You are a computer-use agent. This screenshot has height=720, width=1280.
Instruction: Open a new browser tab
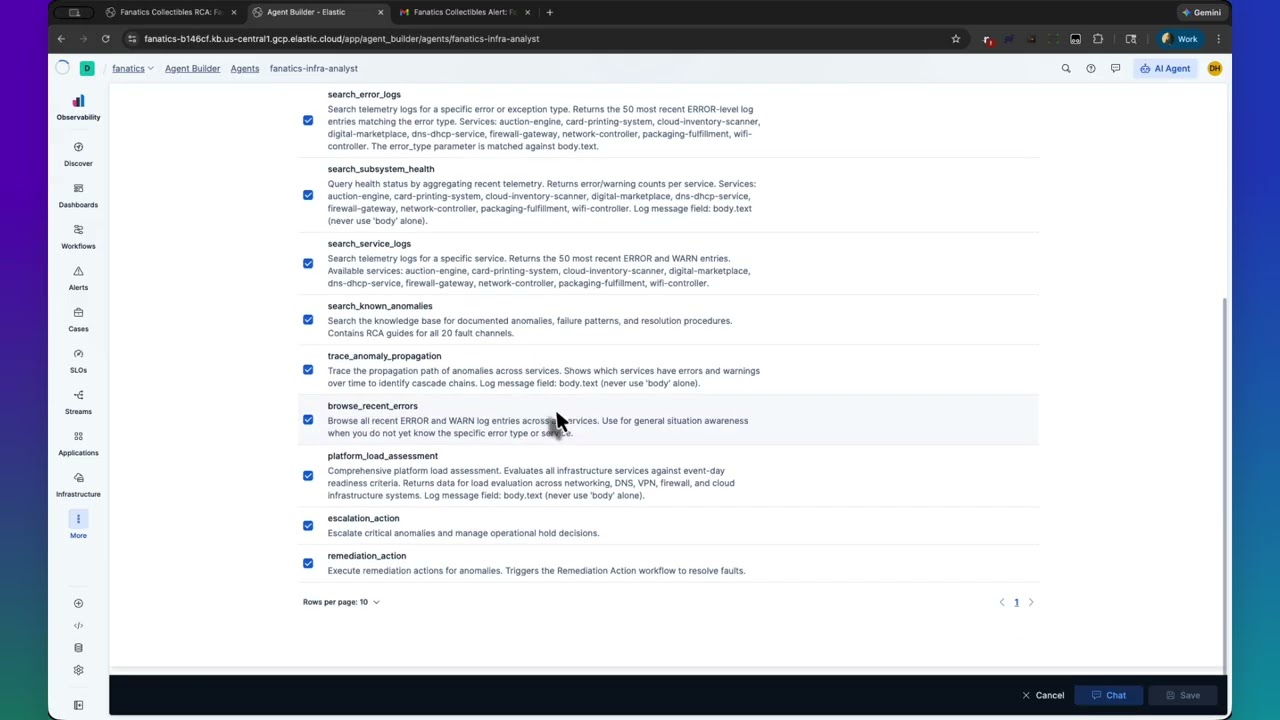549,12
